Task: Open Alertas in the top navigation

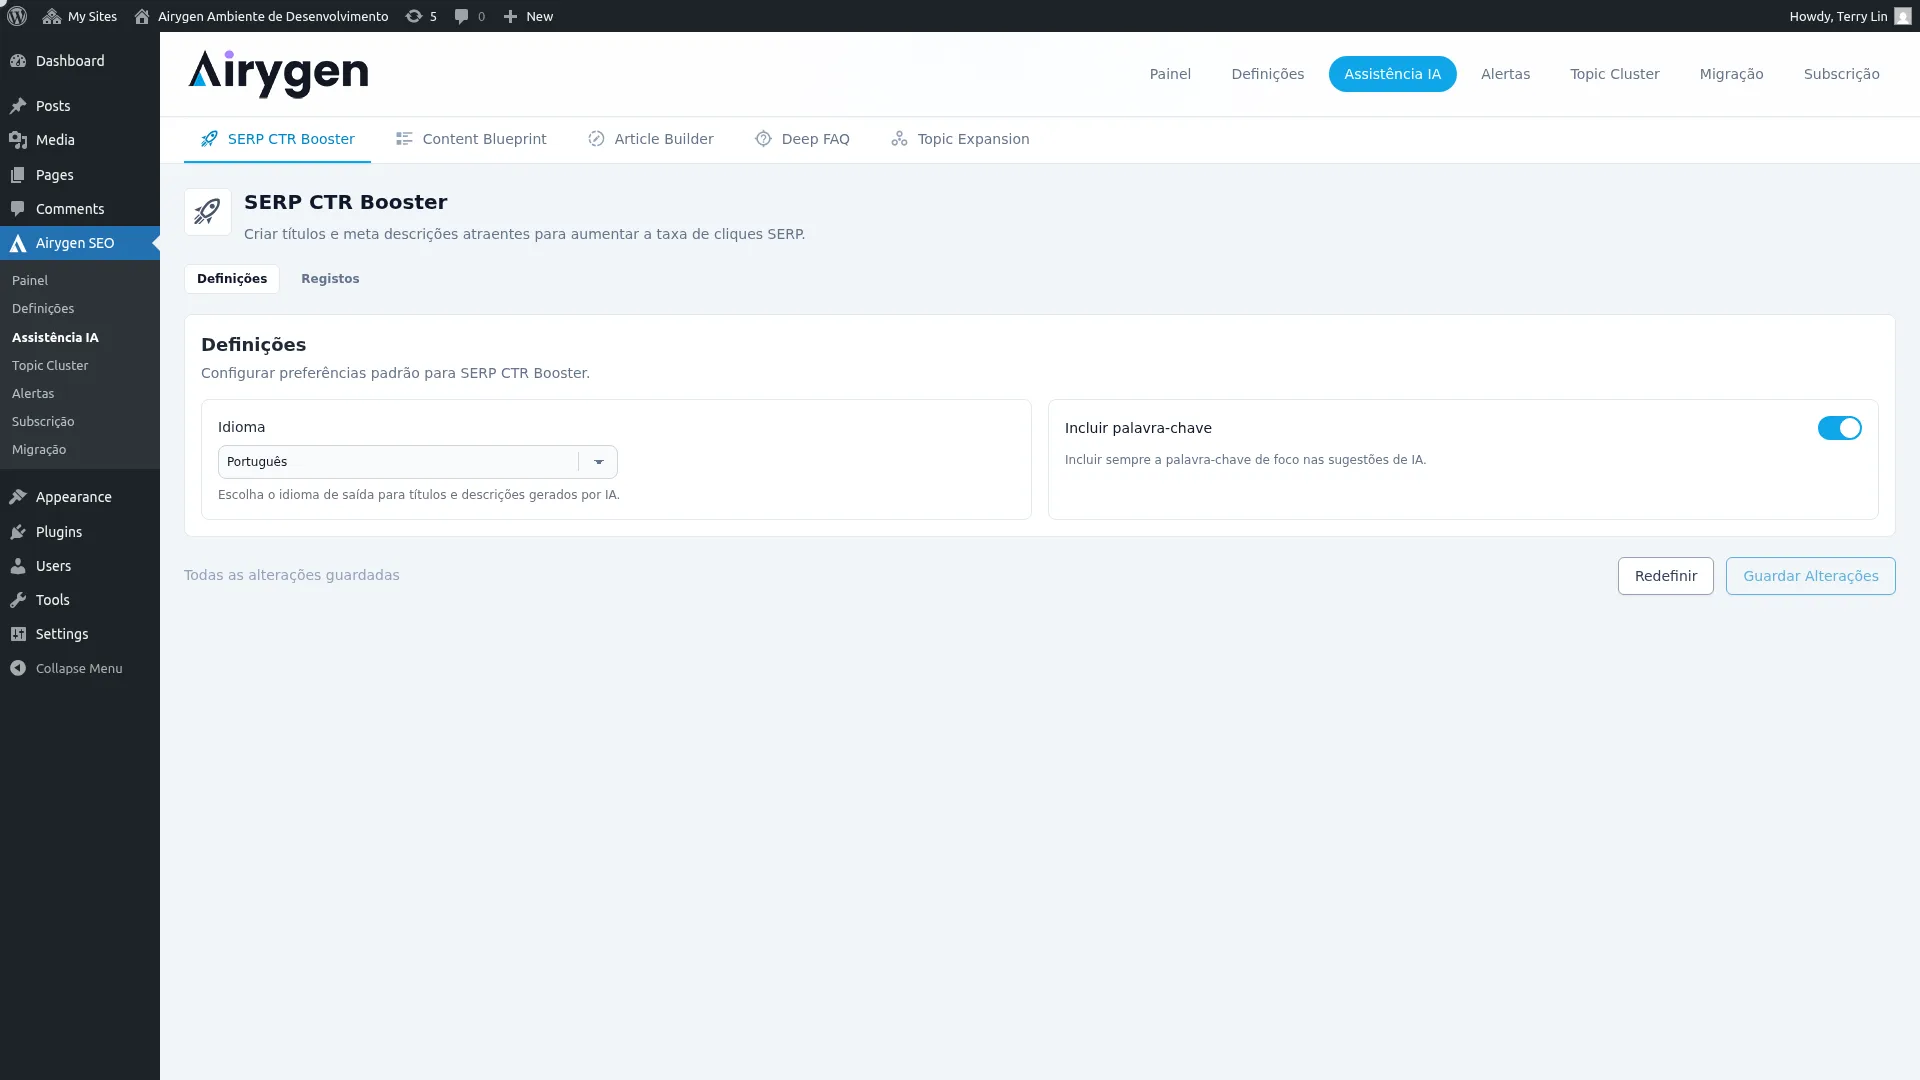Action: click(1506, 74)
